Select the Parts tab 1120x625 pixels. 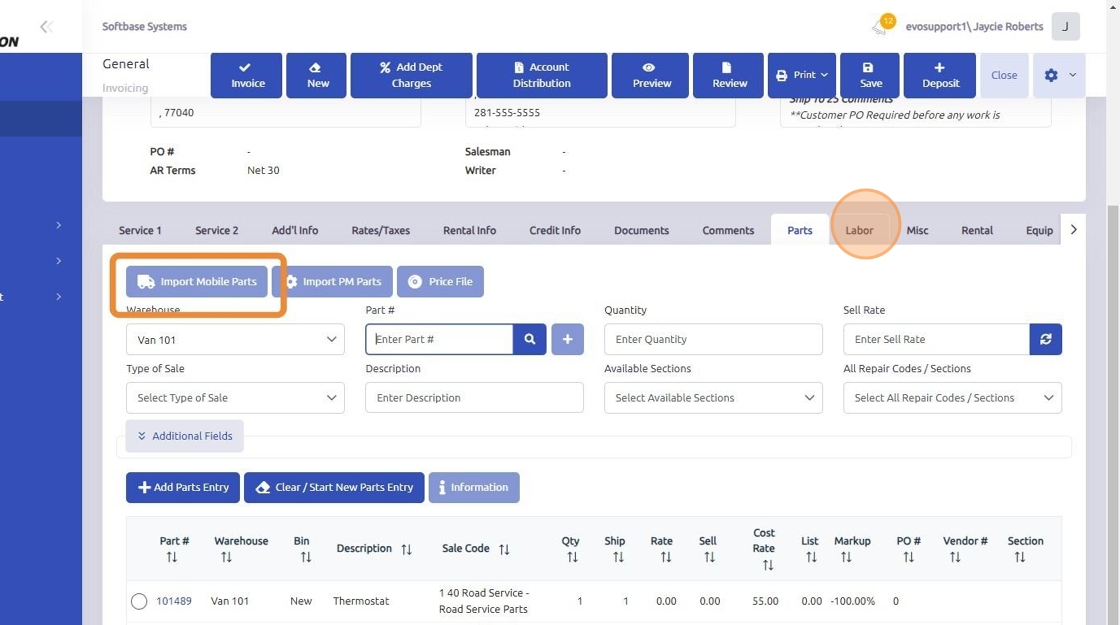[799, 230]
